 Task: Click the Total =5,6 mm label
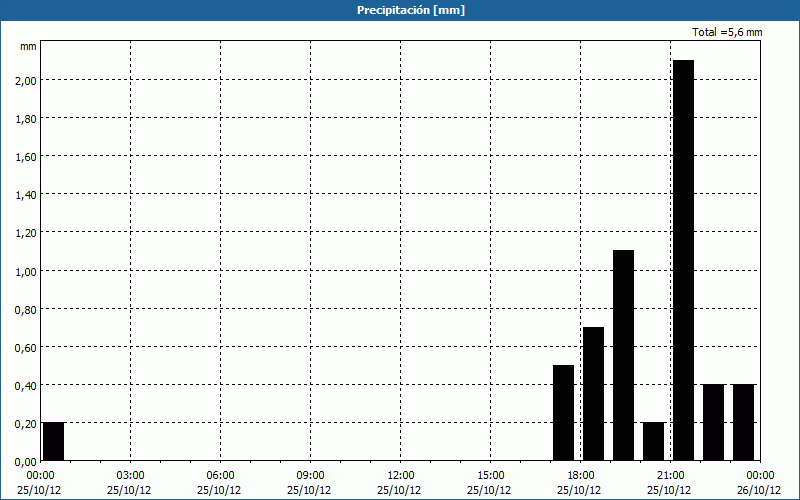coord(727,32)
